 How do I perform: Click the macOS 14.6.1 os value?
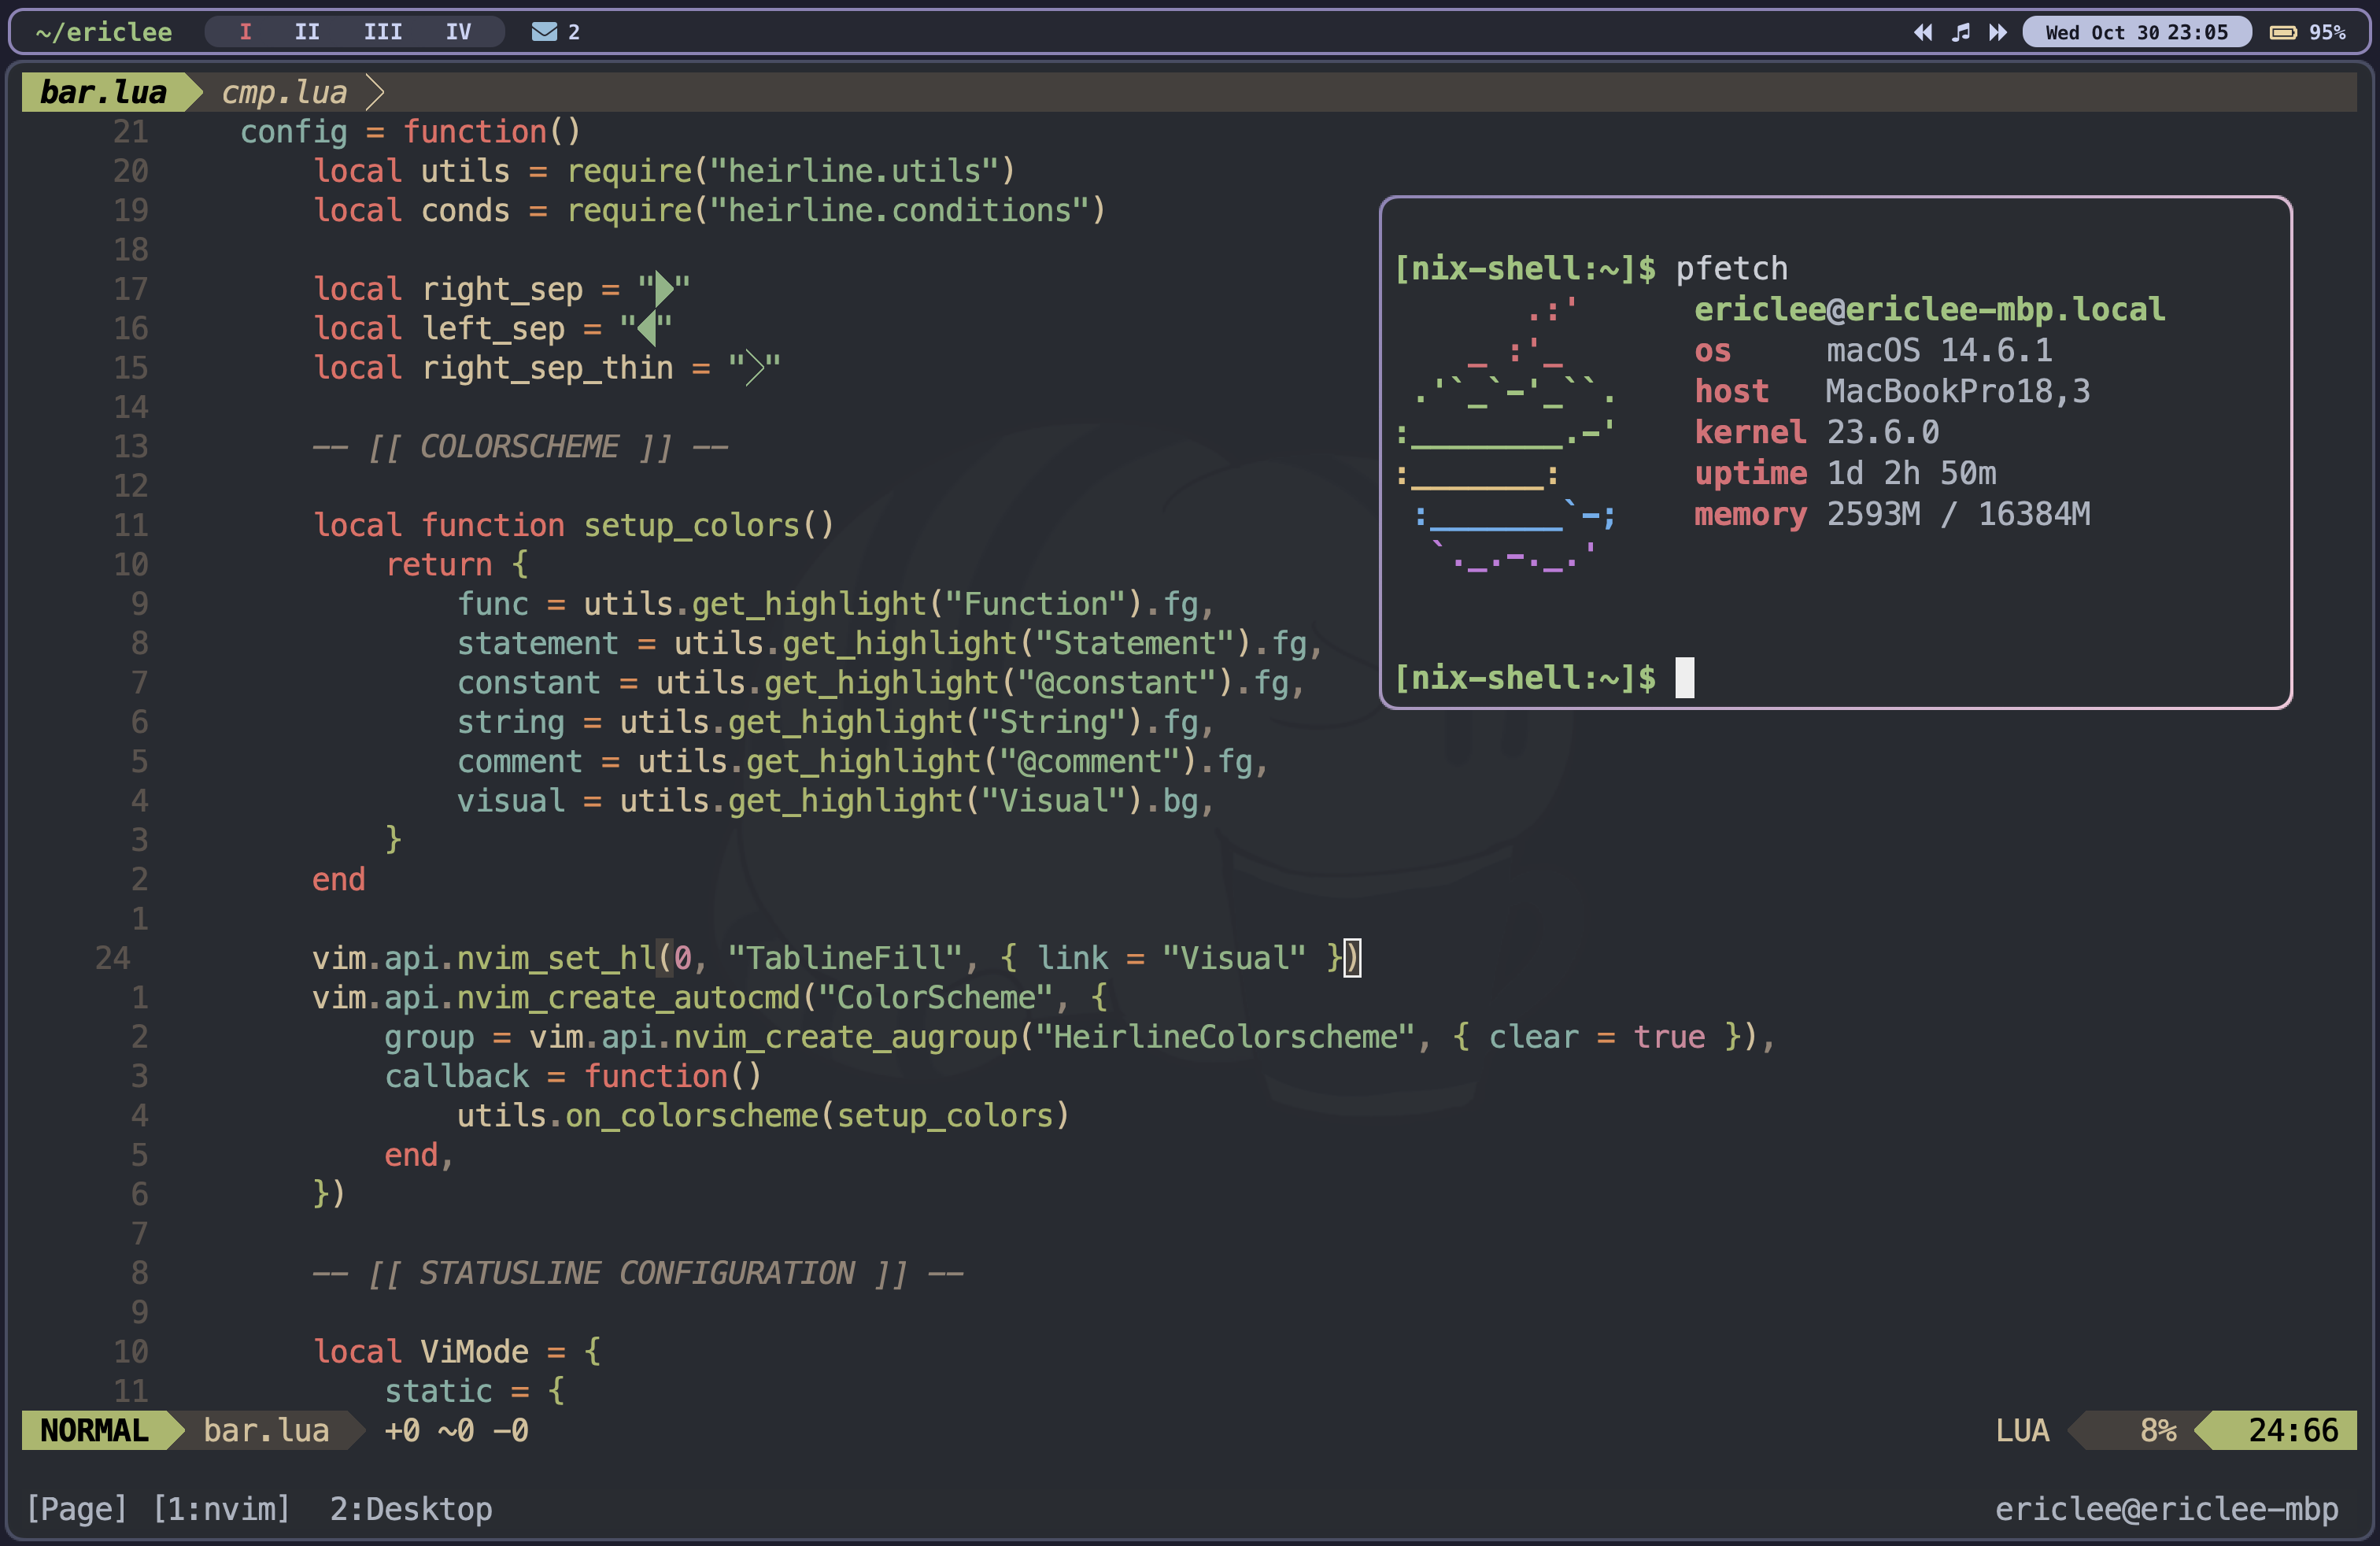pyautogui.click(x=1939, y=350)
